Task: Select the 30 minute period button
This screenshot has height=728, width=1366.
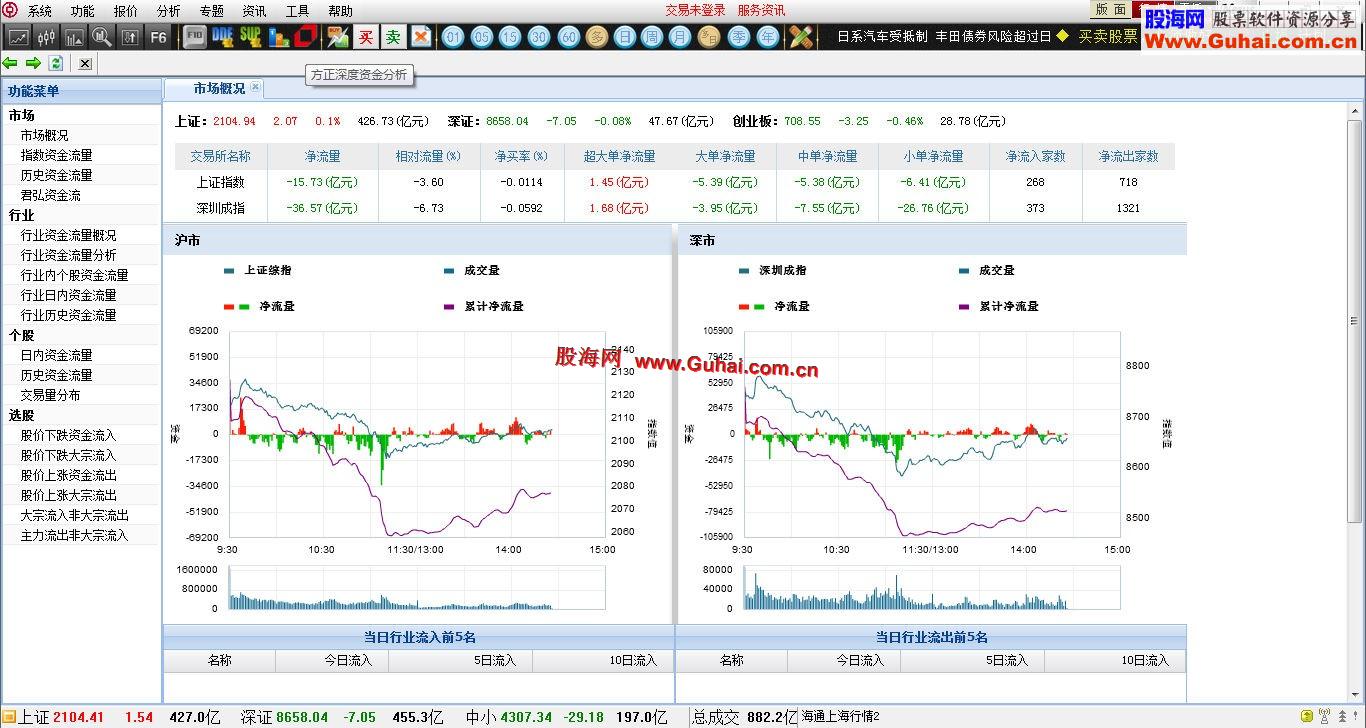Action: pos(539,37)
